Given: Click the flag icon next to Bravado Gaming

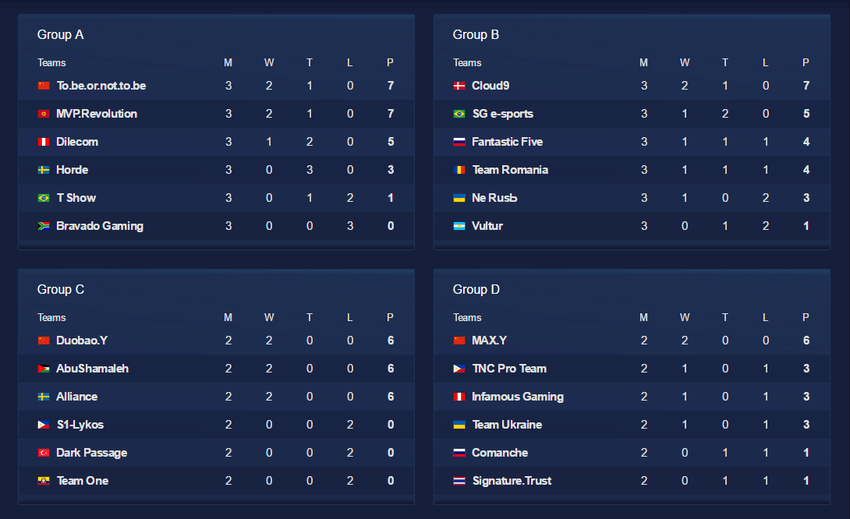Looking at the screenshot, I should [x=43, y=226].
